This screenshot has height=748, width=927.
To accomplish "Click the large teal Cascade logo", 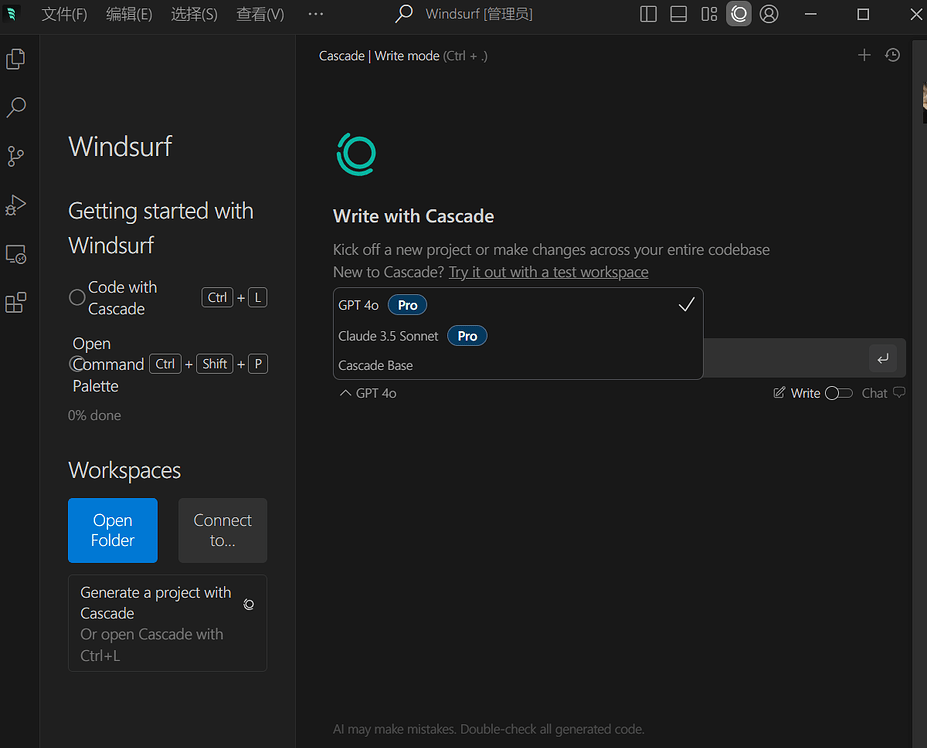I will click(356, 154).
